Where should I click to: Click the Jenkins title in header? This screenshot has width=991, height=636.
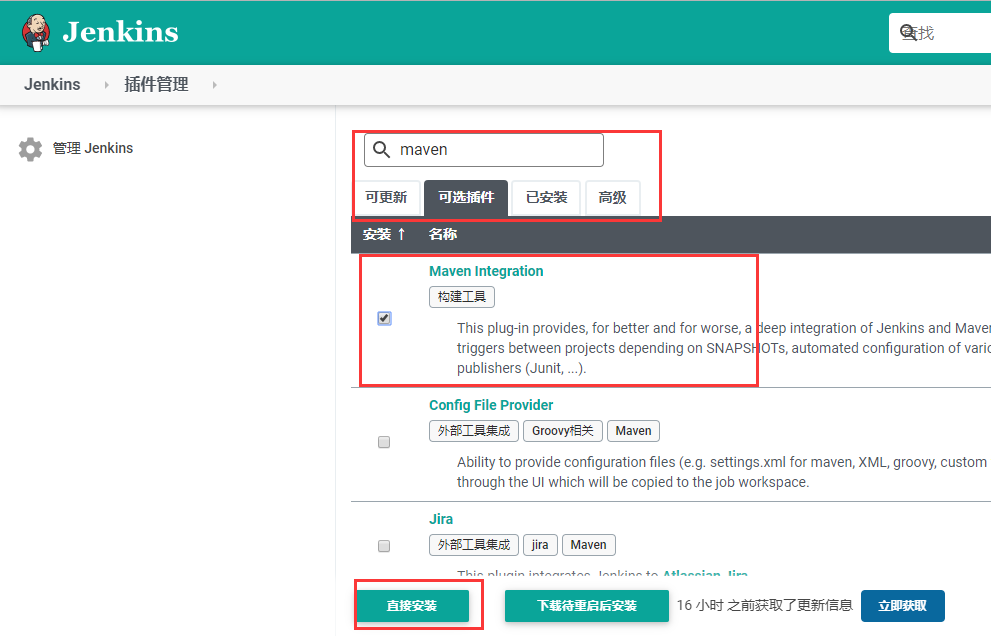(x=120, y=32)
